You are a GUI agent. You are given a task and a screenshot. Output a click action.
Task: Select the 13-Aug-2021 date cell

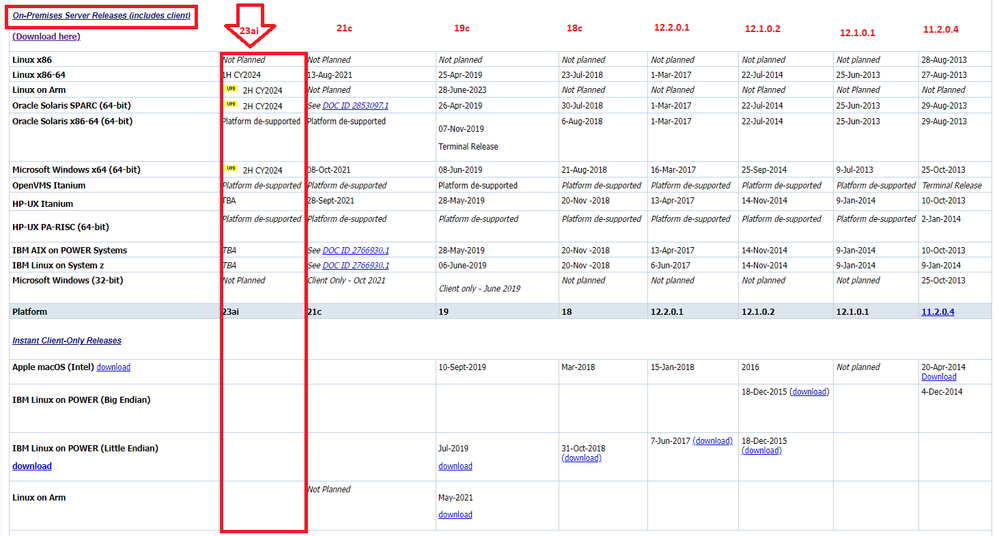[330, 75]
